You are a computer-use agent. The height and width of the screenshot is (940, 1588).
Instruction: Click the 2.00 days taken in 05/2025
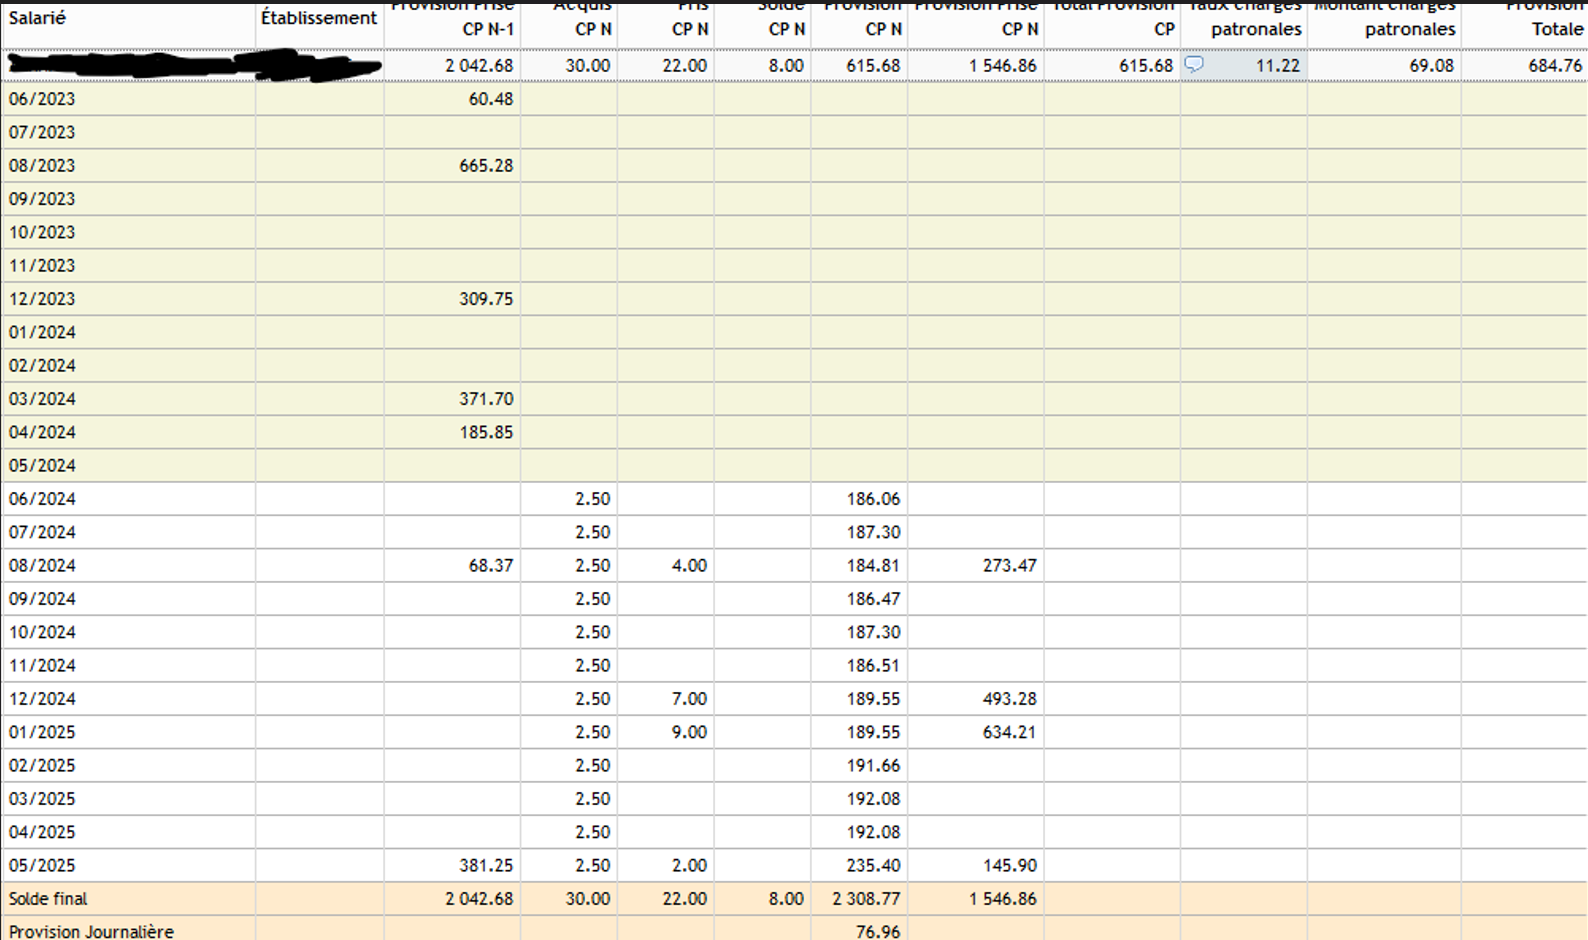pos(689,865)
